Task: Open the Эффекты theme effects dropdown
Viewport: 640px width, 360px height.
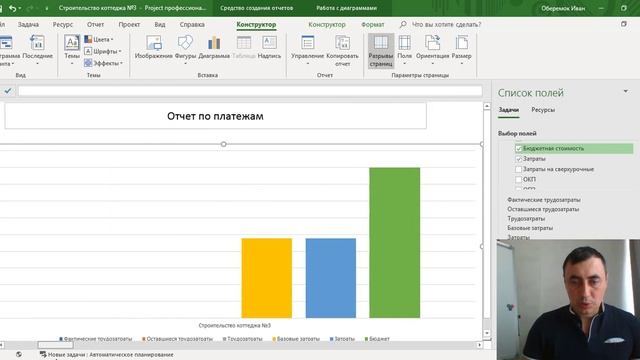Action: click(103, 63)
